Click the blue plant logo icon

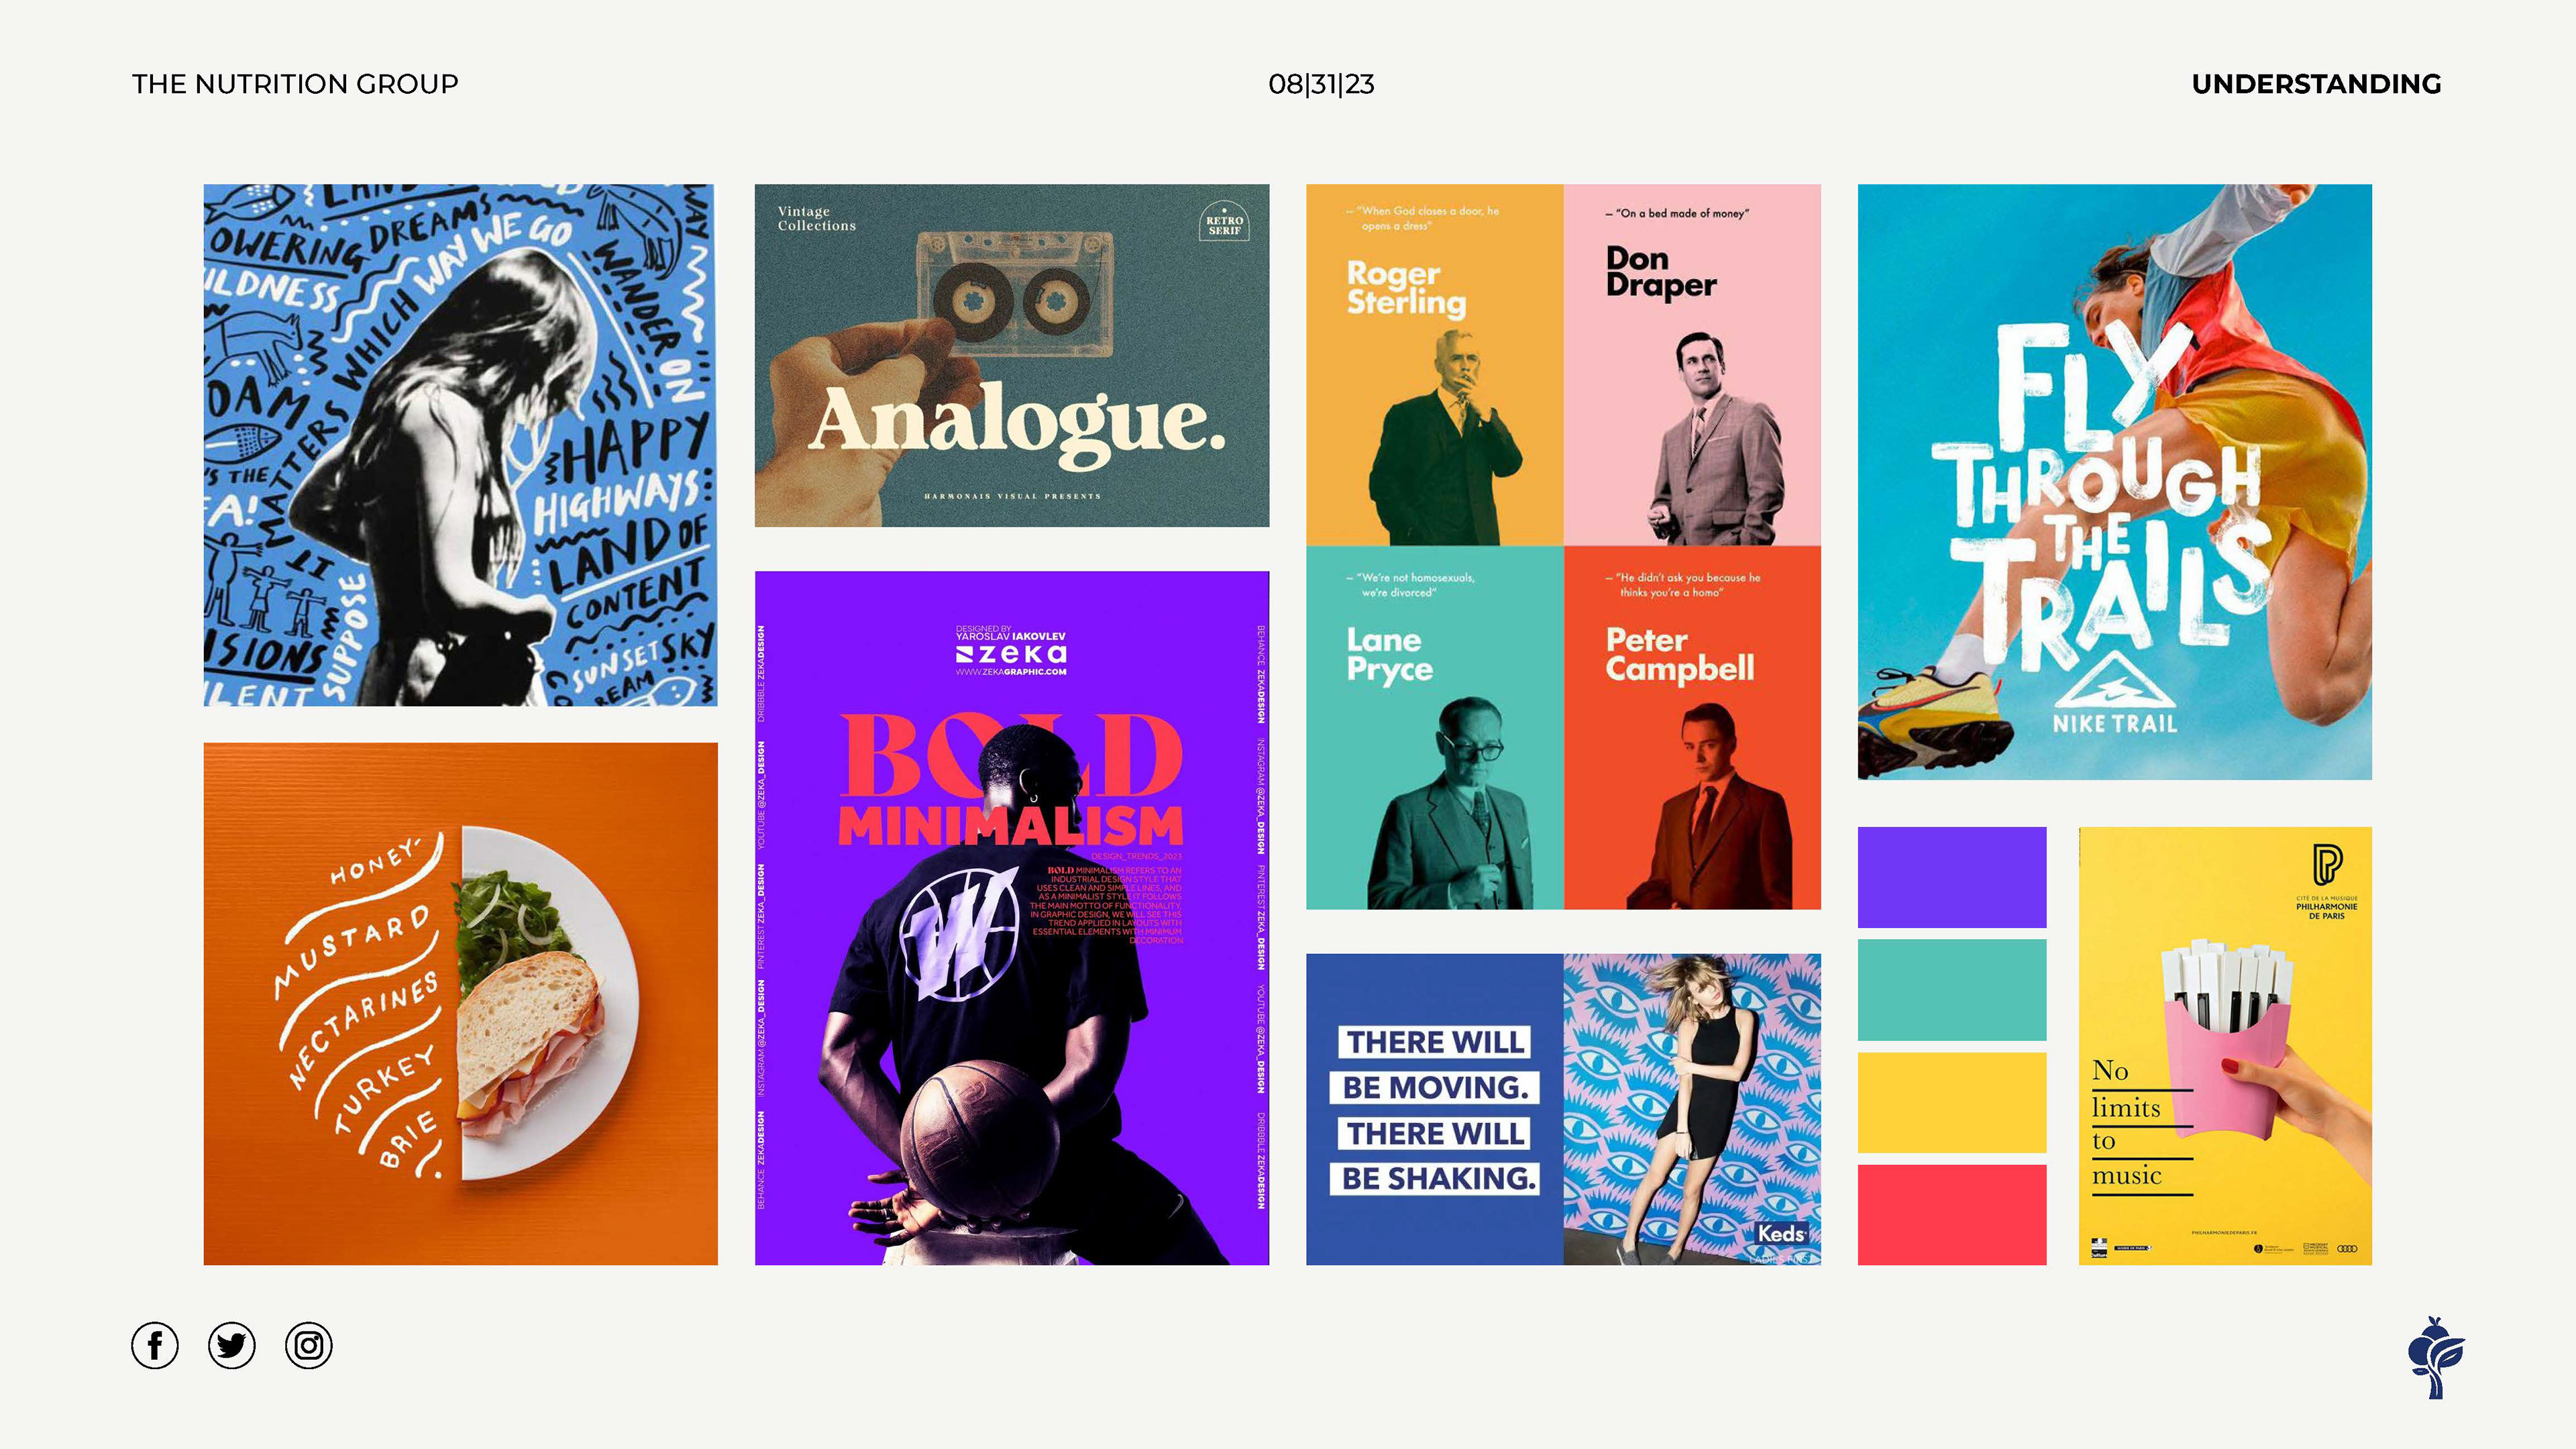point(2435,1357)
